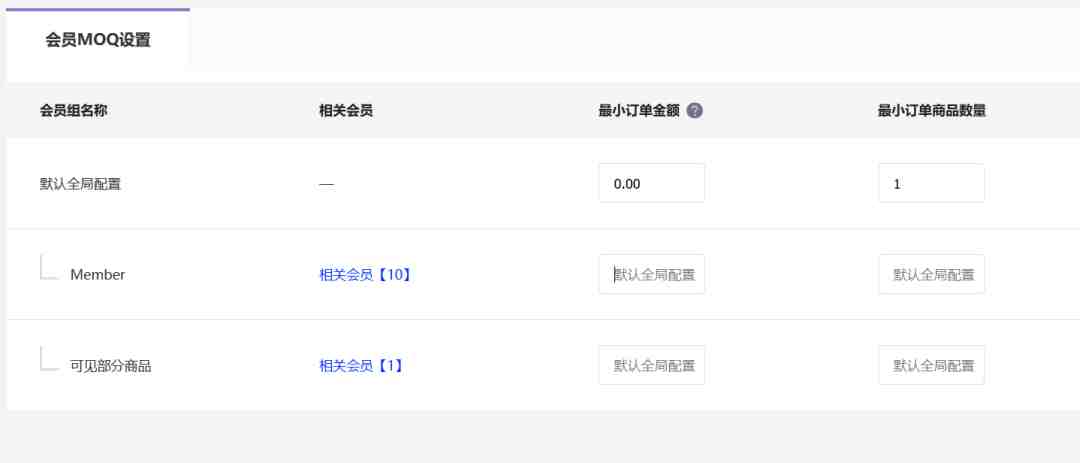Click Member group minimum order amount input
The height and width of the screenshot is (463, 1080).
(x=652, y=275)
